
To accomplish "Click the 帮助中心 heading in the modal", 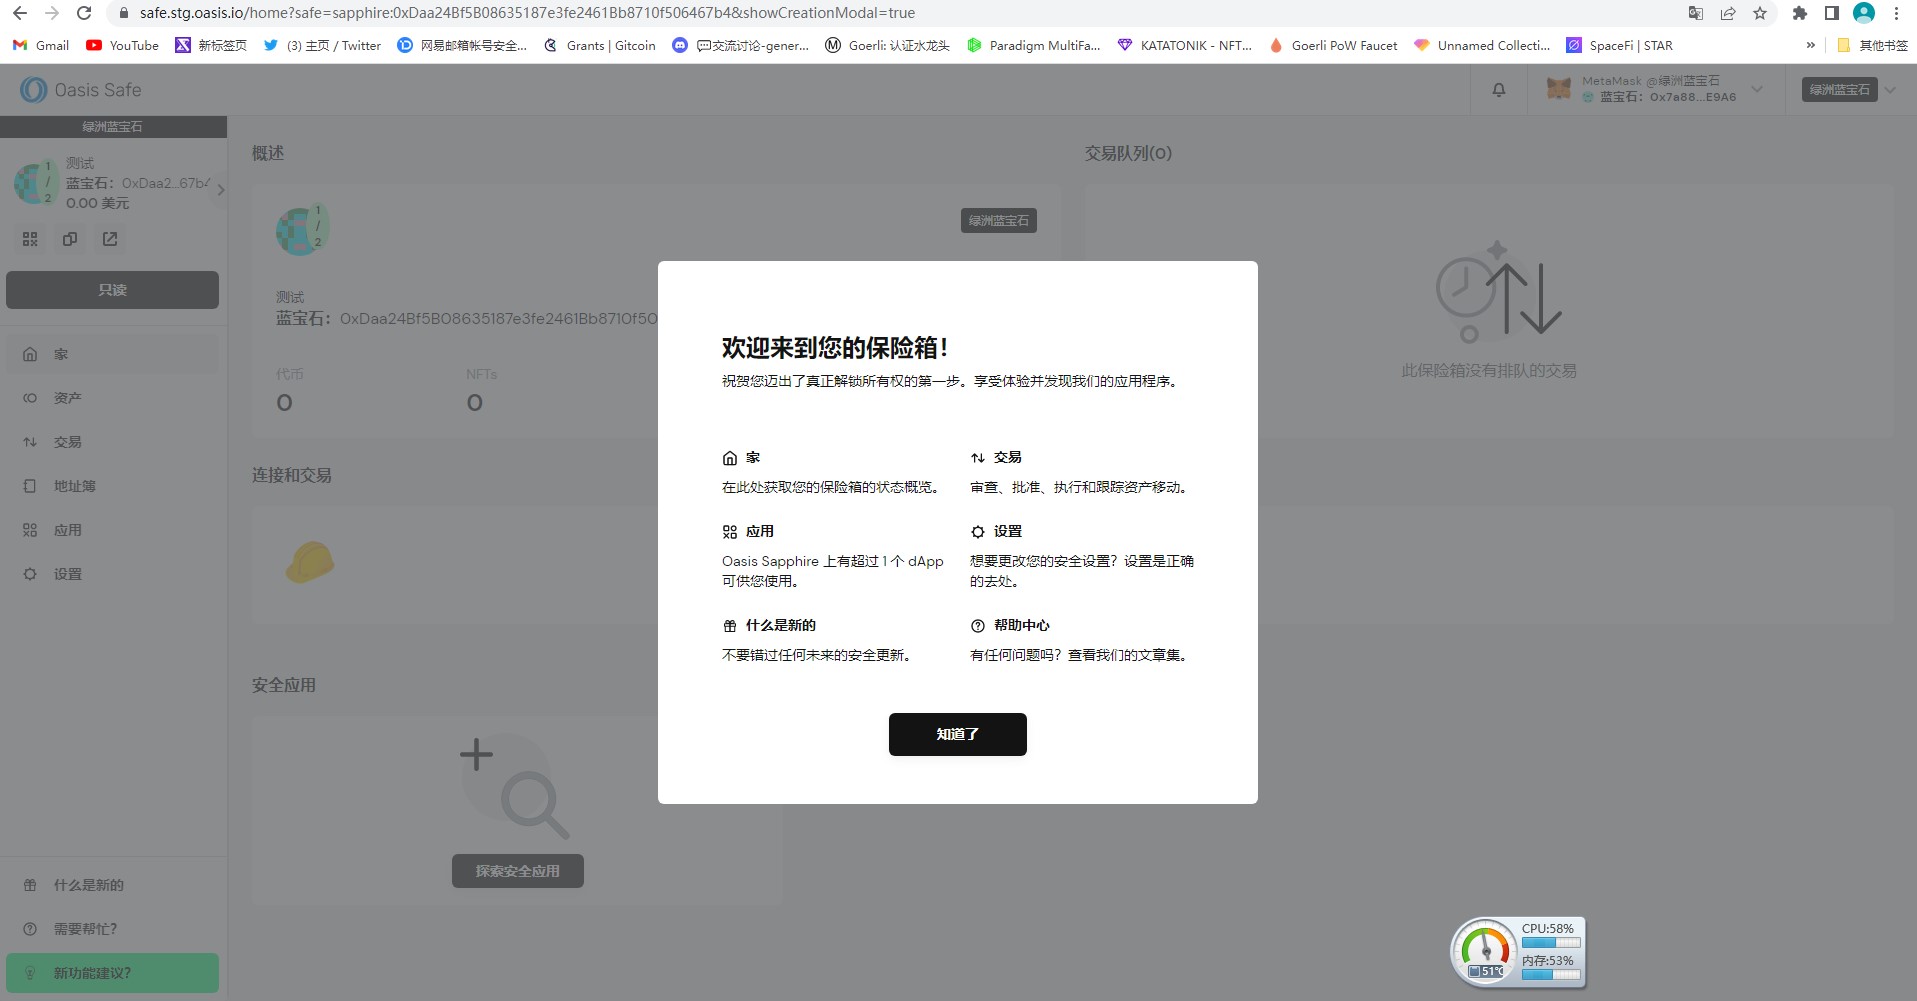I will coord(1021,625).
